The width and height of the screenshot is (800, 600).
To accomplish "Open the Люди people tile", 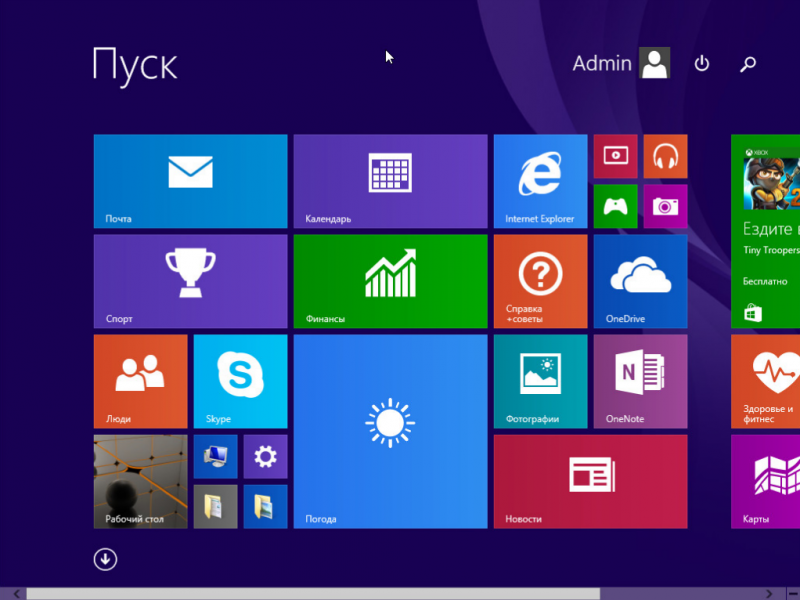I will [x=140, y=381].
